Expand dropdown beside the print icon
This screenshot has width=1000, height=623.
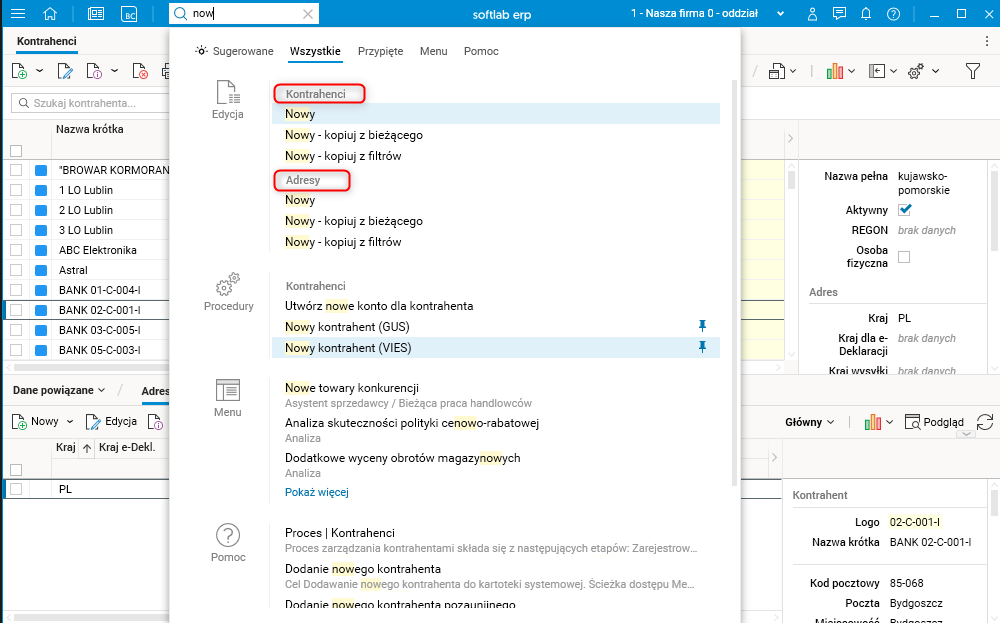793,71
